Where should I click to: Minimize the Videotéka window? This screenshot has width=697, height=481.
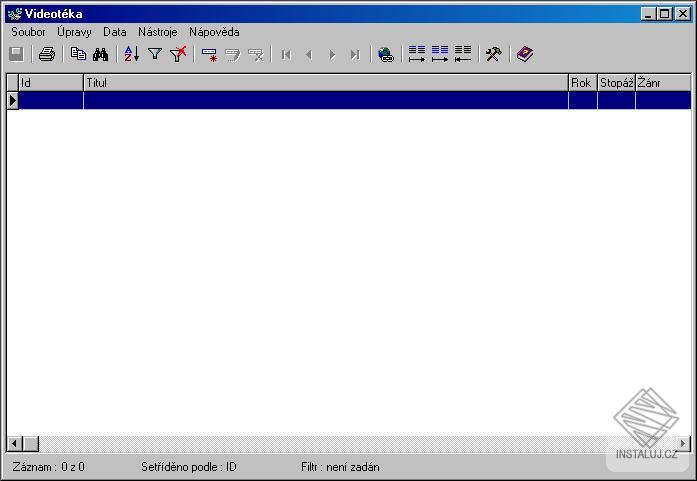pos(649,14)
